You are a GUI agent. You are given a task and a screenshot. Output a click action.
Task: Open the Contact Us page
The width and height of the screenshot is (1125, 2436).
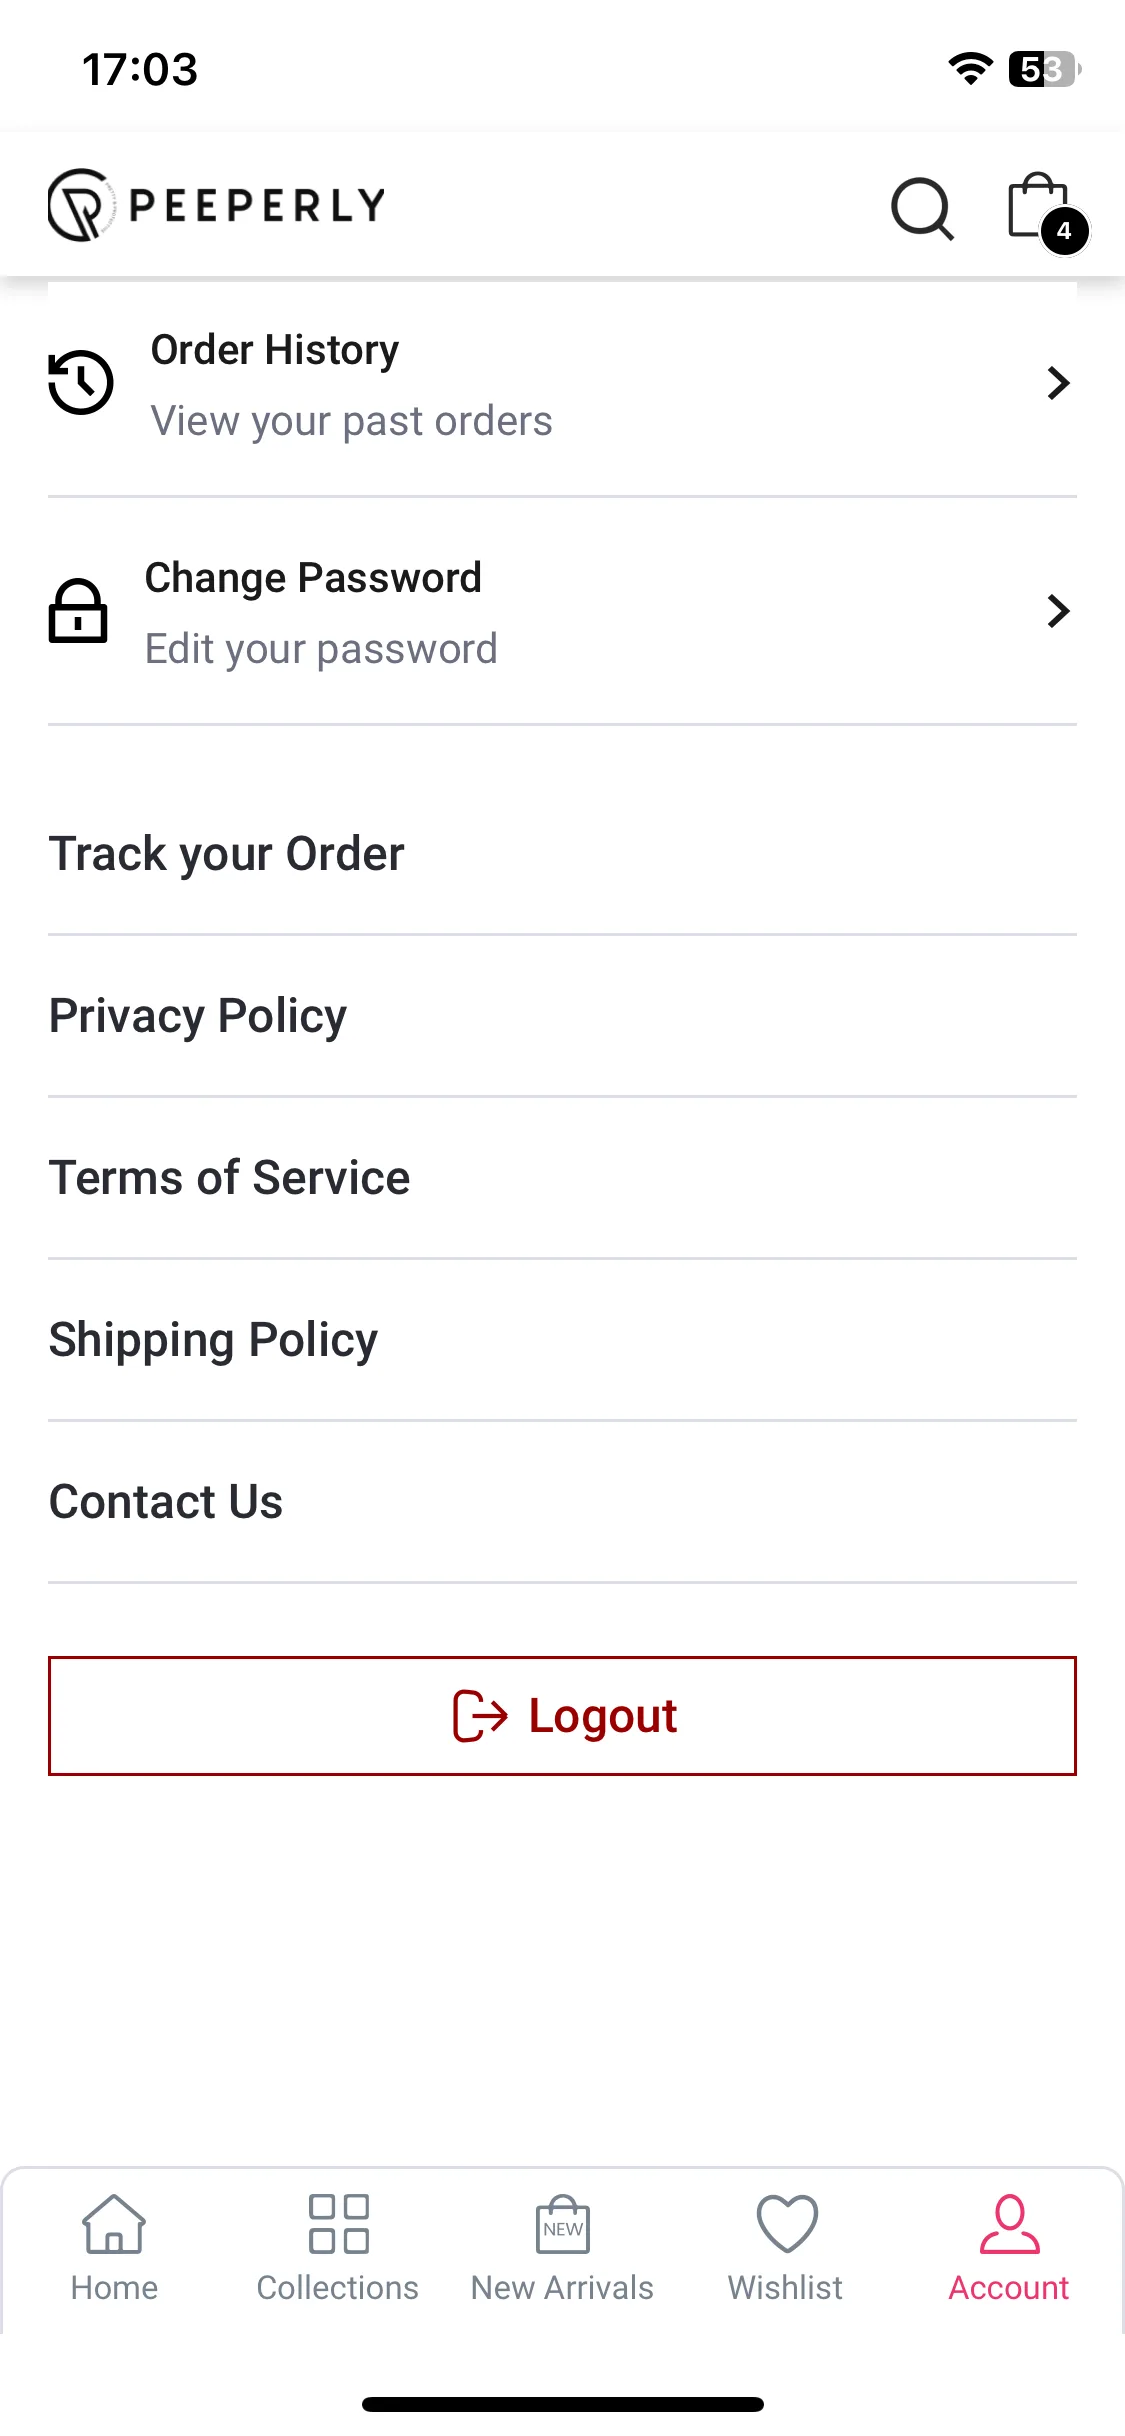(x=562, y=1502)
